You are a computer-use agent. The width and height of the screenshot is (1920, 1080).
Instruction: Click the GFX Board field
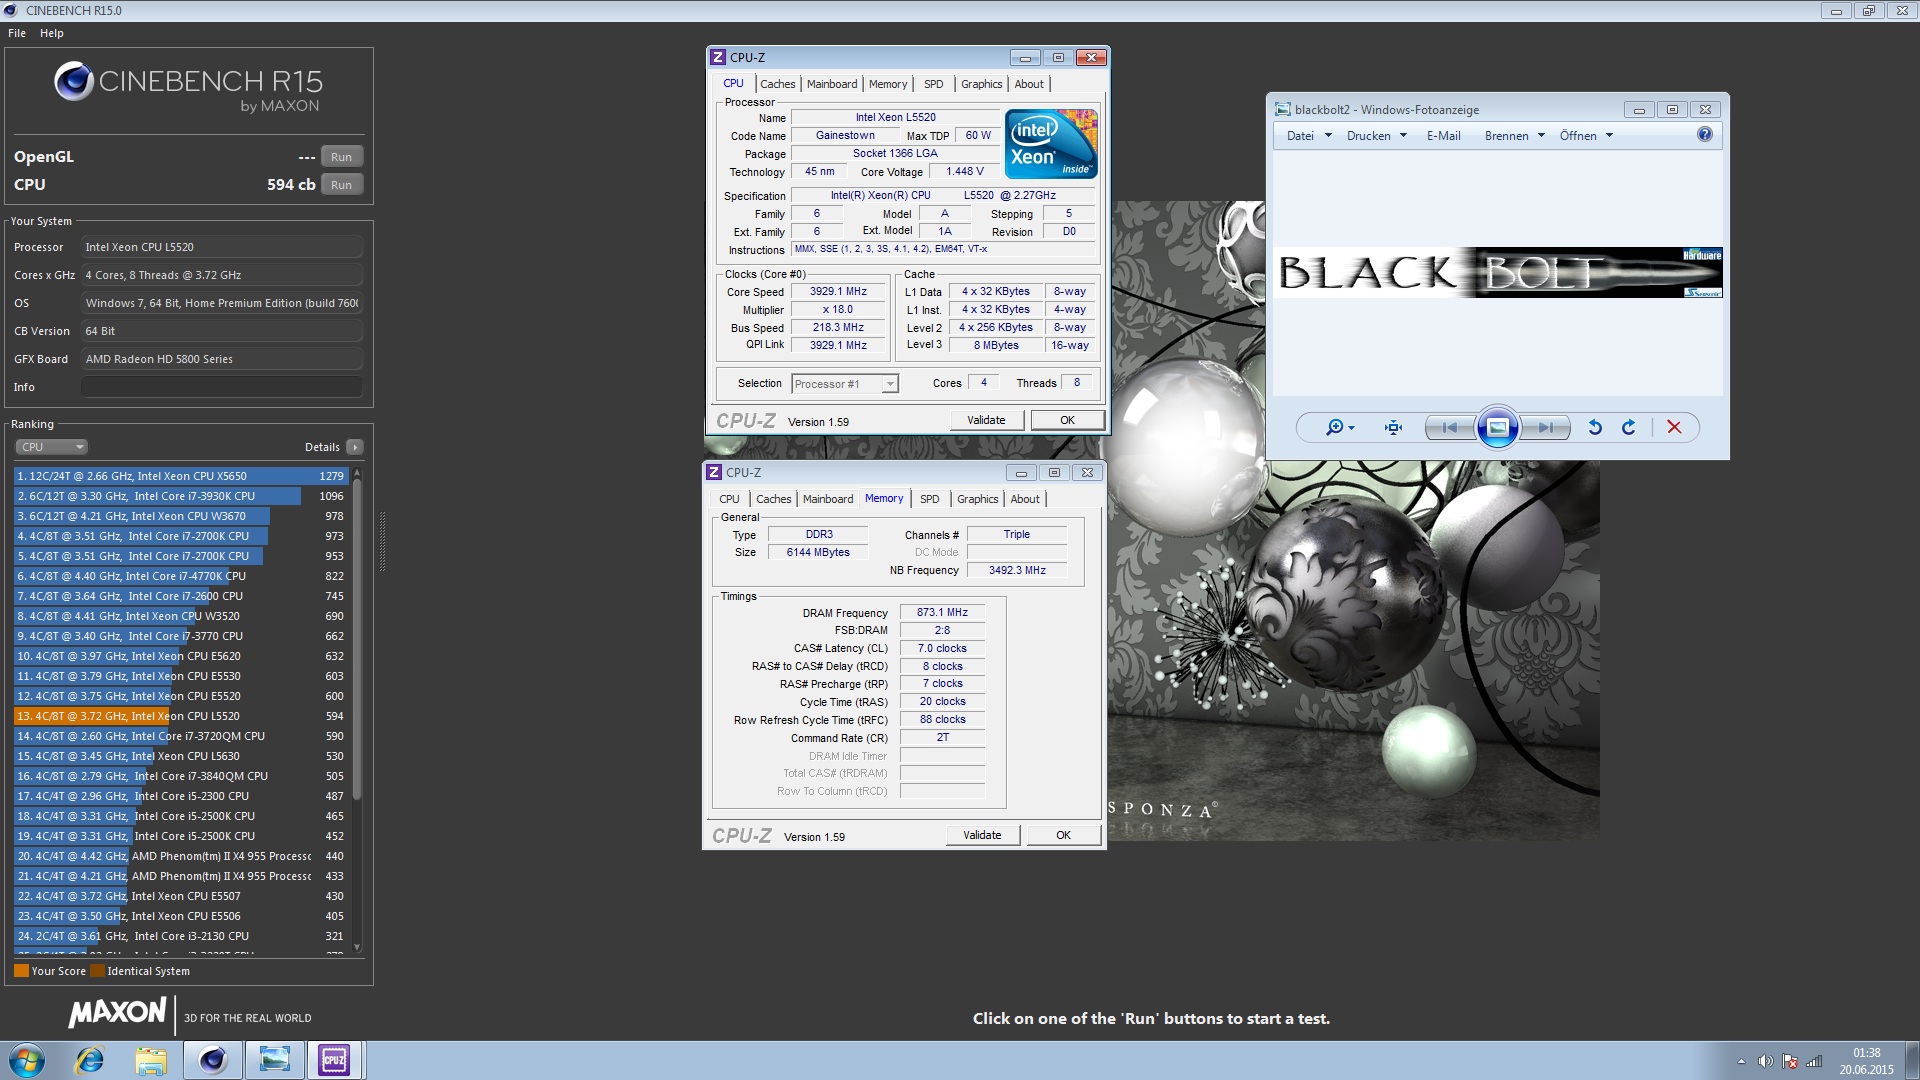221,359
